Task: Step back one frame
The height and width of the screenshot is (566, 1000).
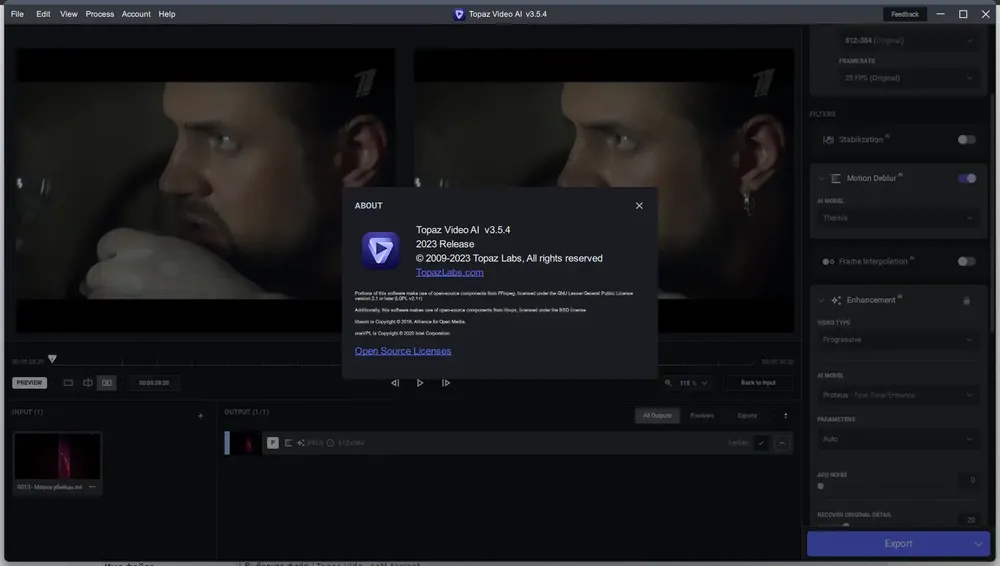Action: point(395,383)
